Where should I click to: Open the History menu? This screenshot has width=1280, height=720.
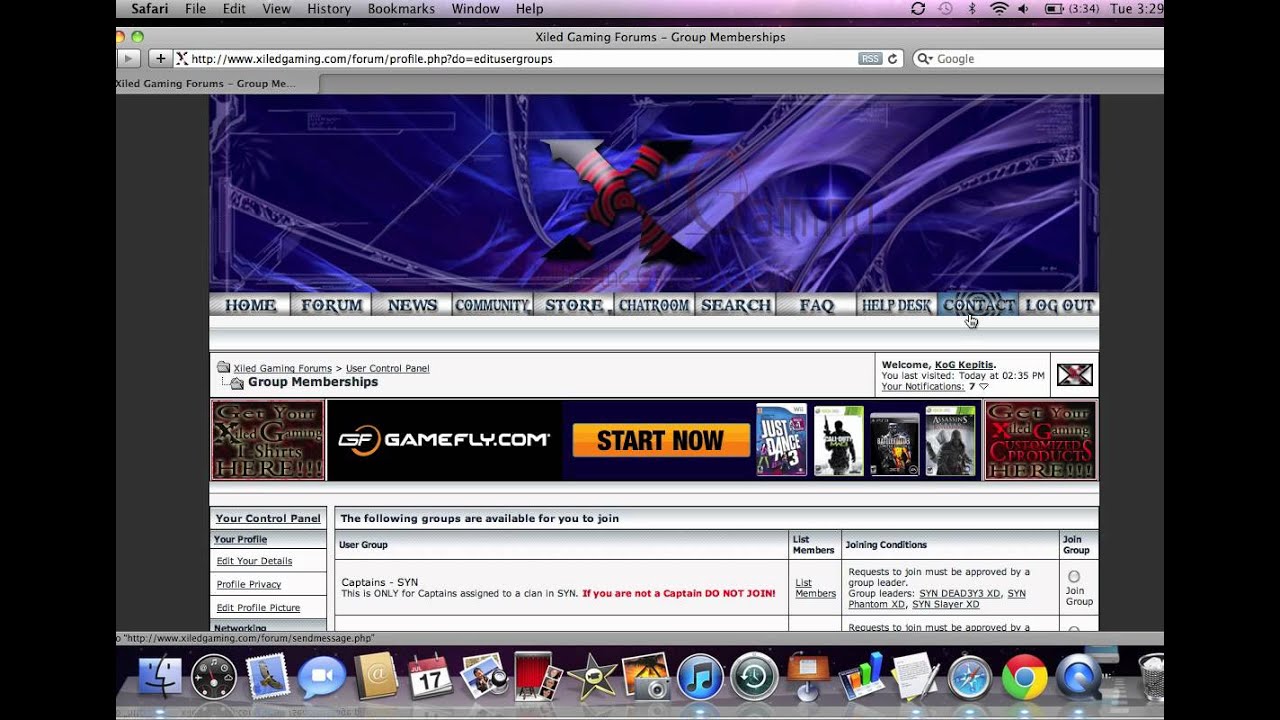coord(329,9)
